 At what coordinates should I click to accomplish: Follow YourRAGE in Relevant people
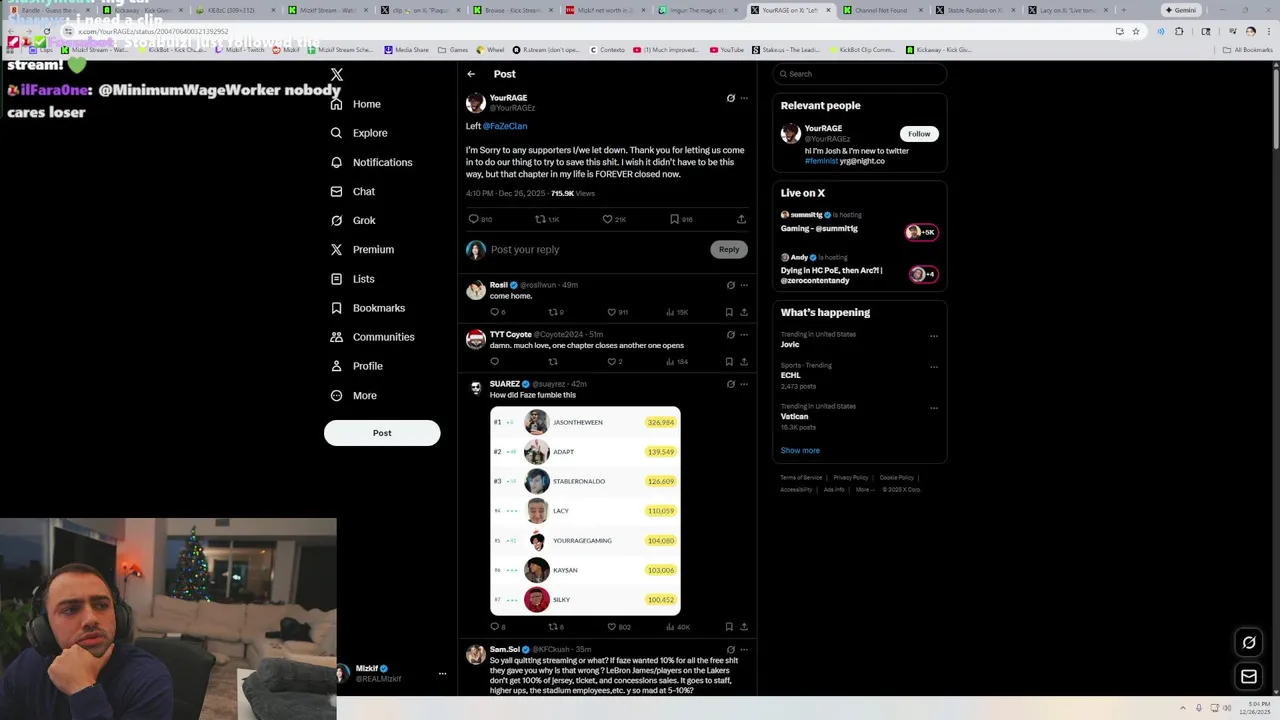click(919, 134)
